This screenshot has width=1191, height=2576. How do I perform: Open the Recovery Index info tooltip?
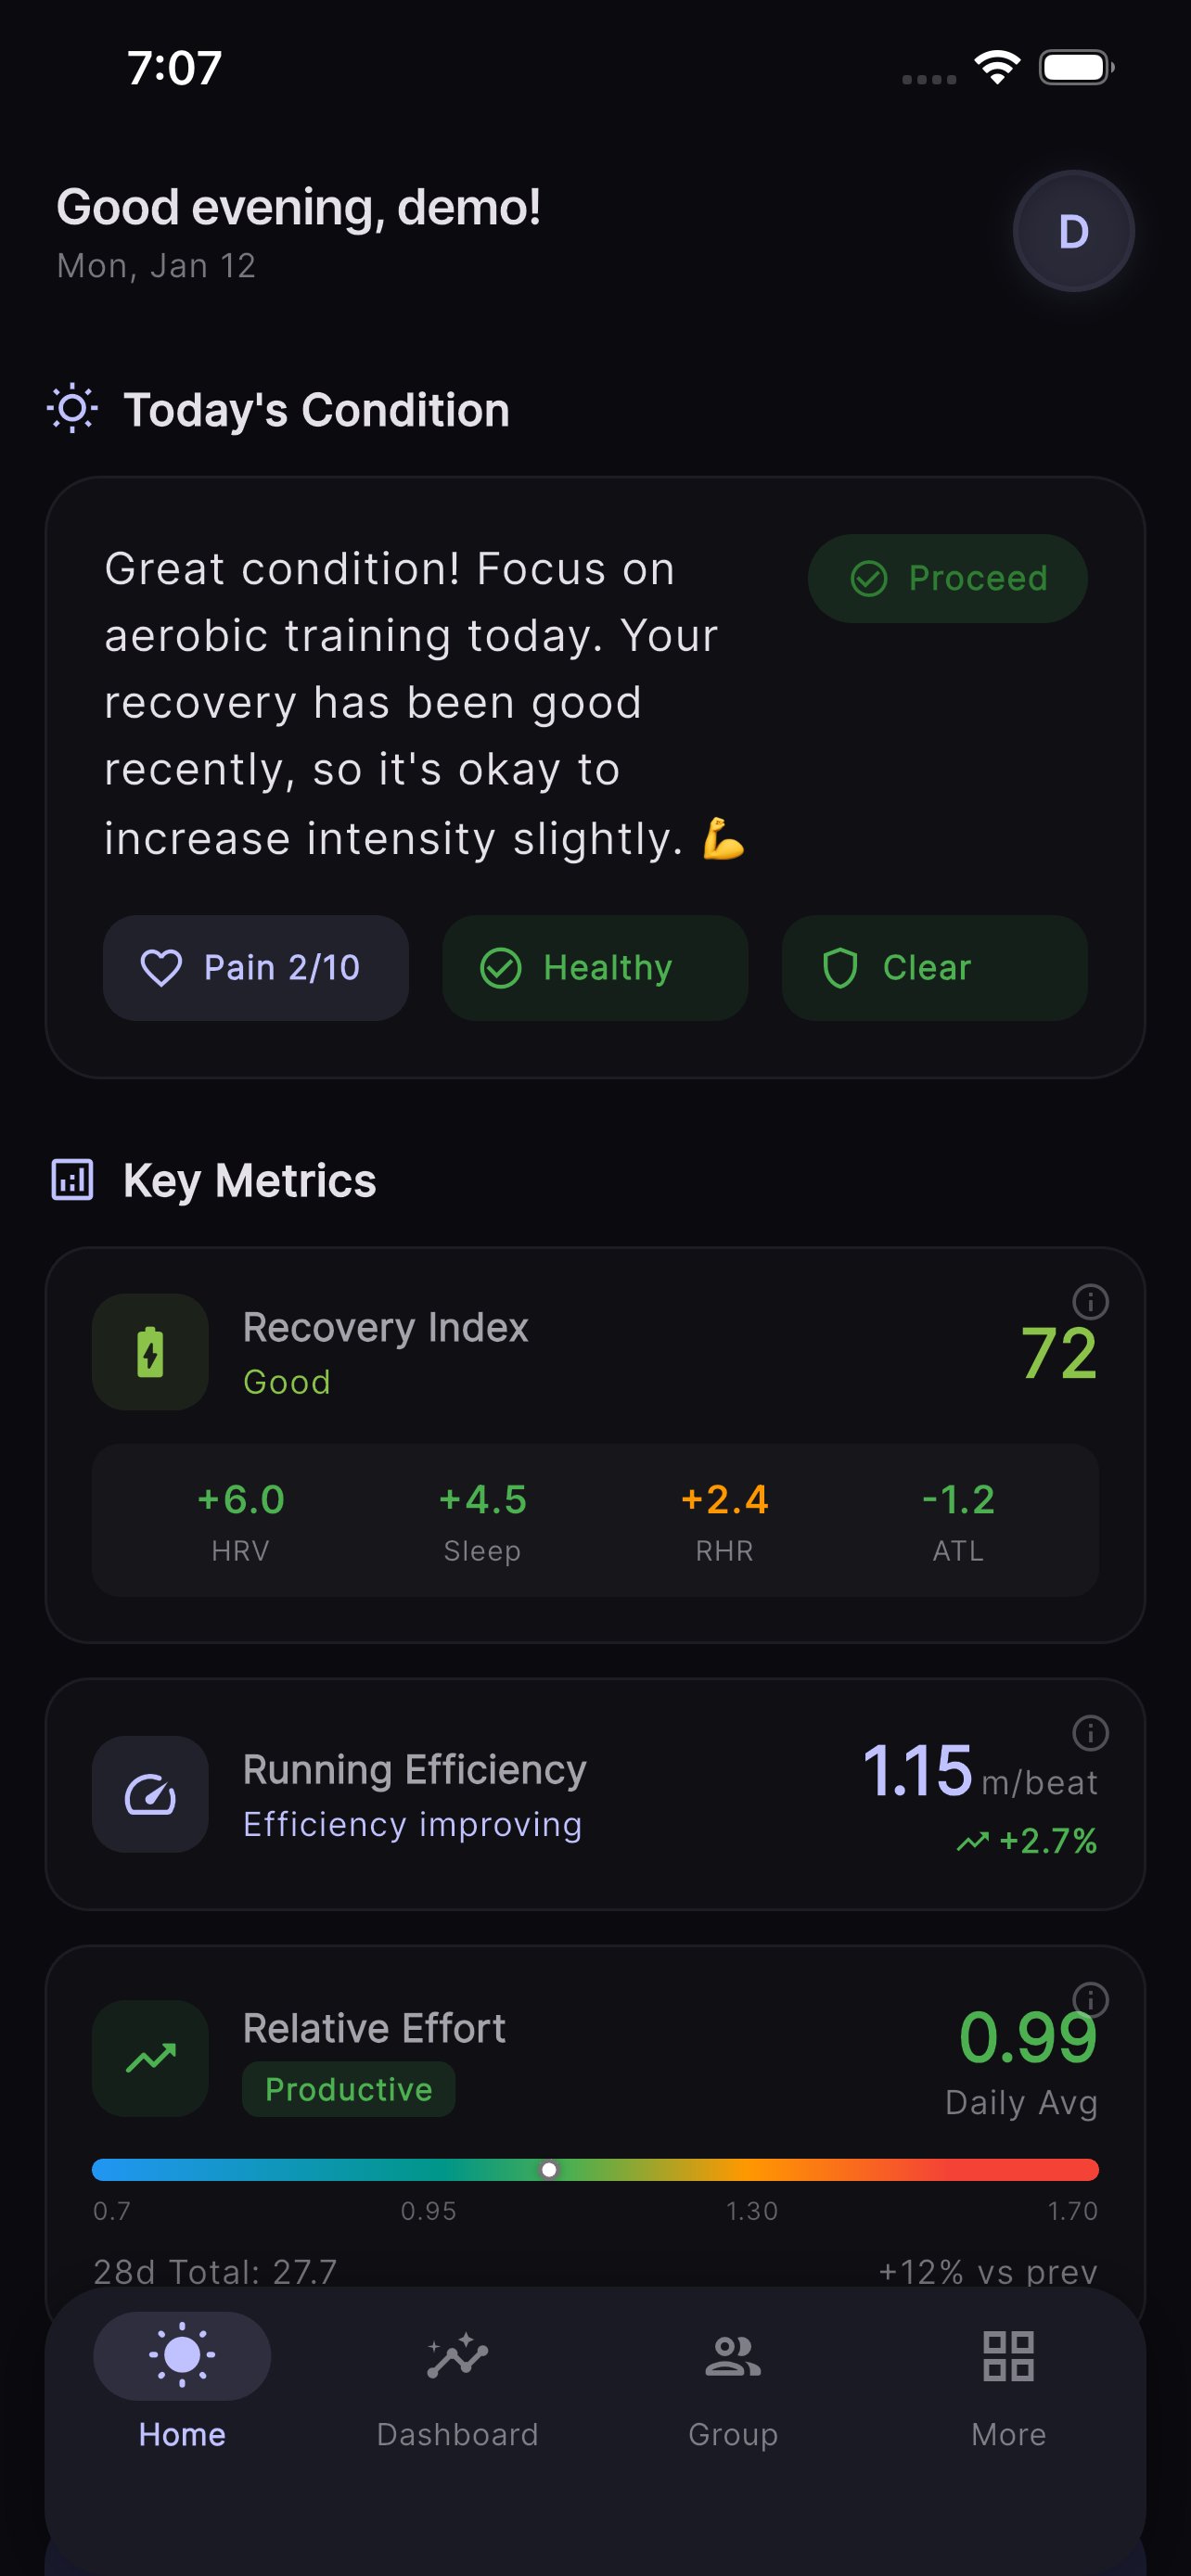1090,1302
